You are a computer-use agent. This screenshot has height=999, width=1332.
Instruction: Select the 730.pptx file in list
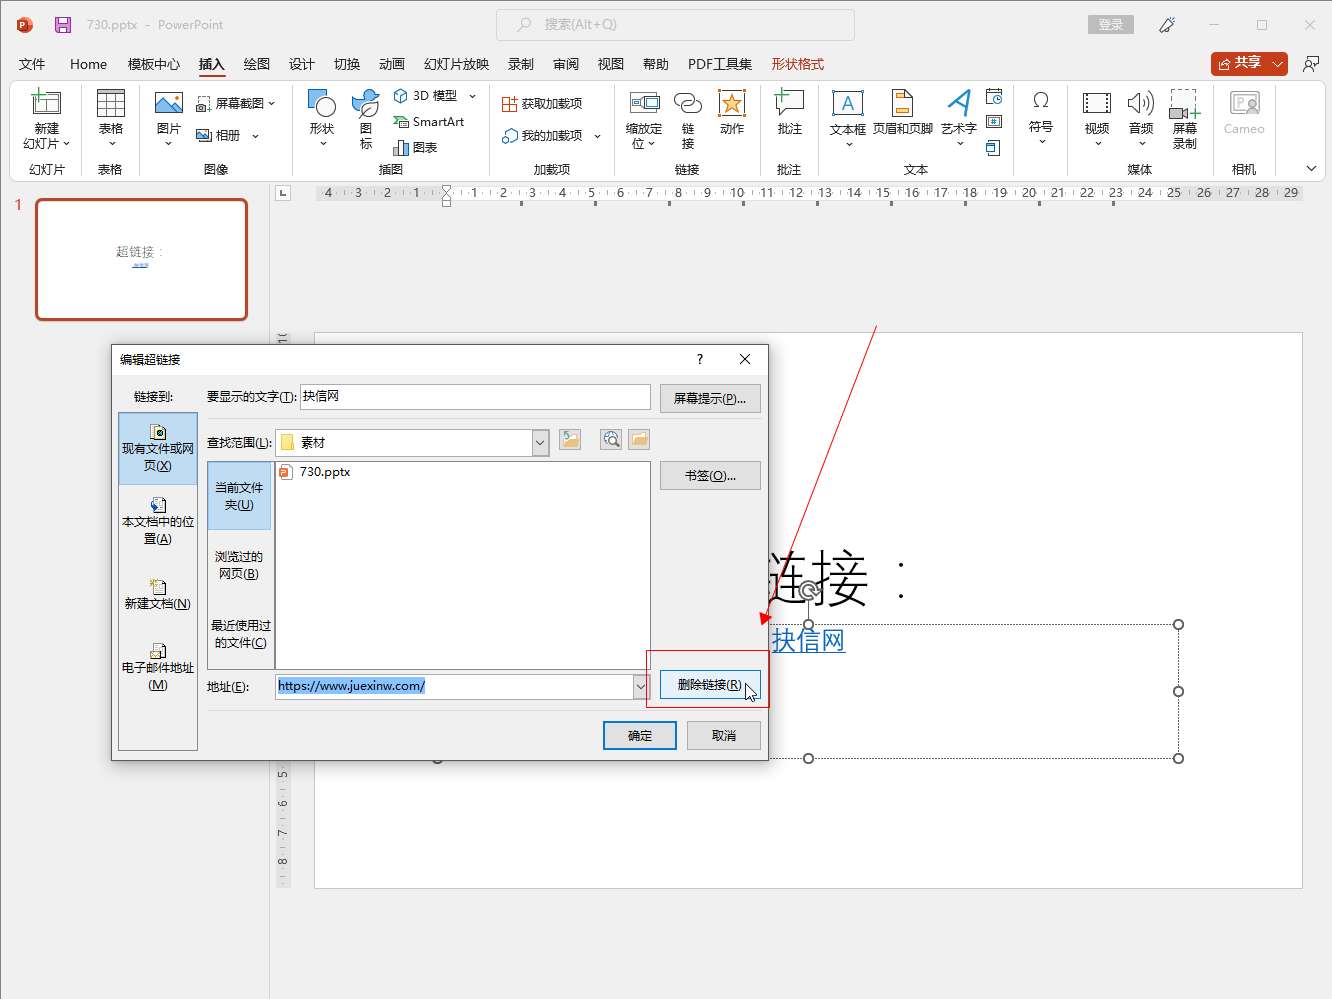tap(314, 472)
